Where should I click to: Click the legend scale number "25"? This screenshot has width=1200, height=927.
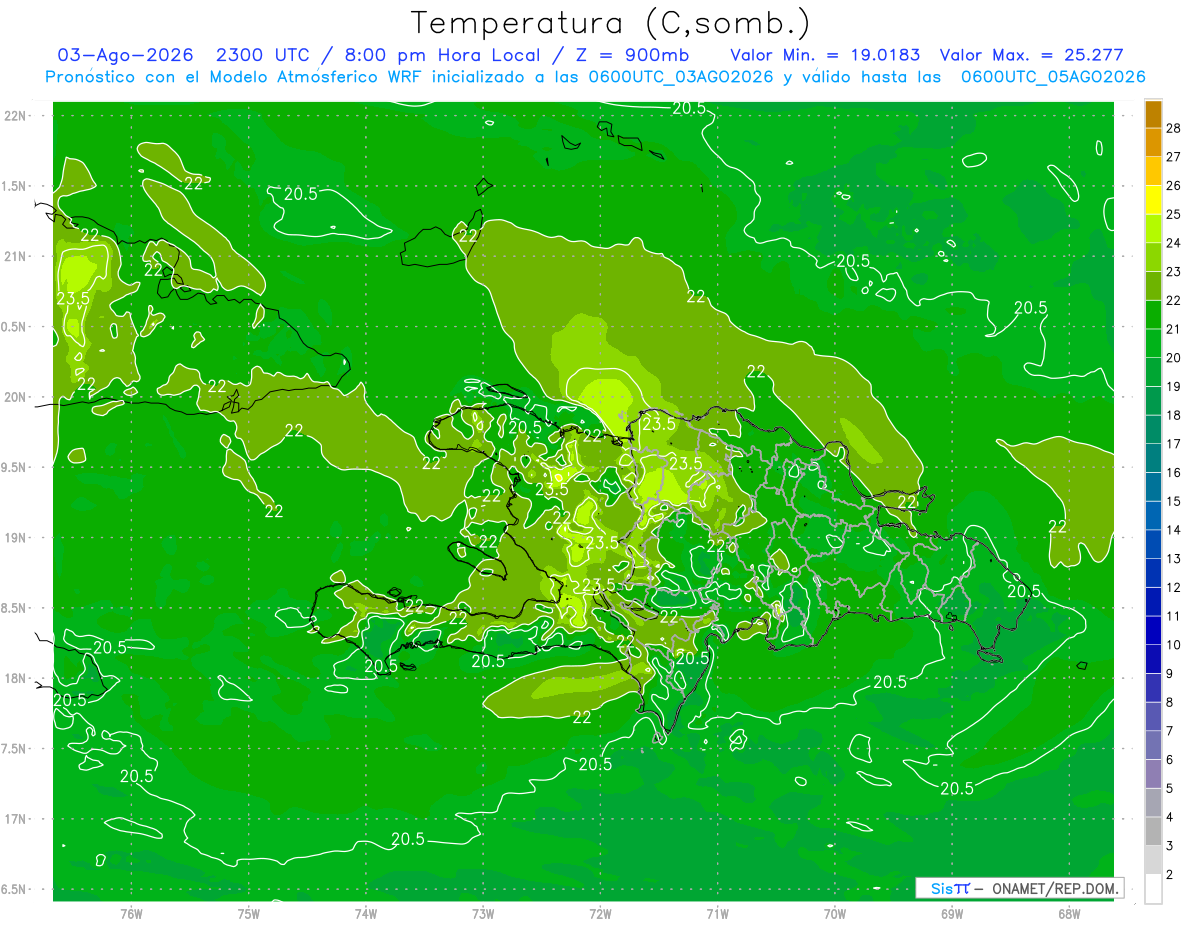(1174, 214)
